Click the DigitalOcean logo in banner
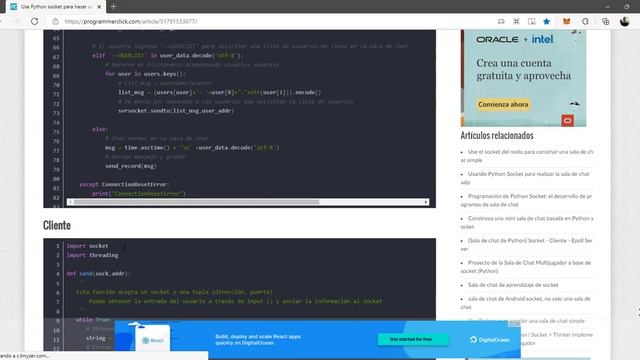The height and width of the screenshot is (360, 640). pyautogui.click(x=490, y=340)
